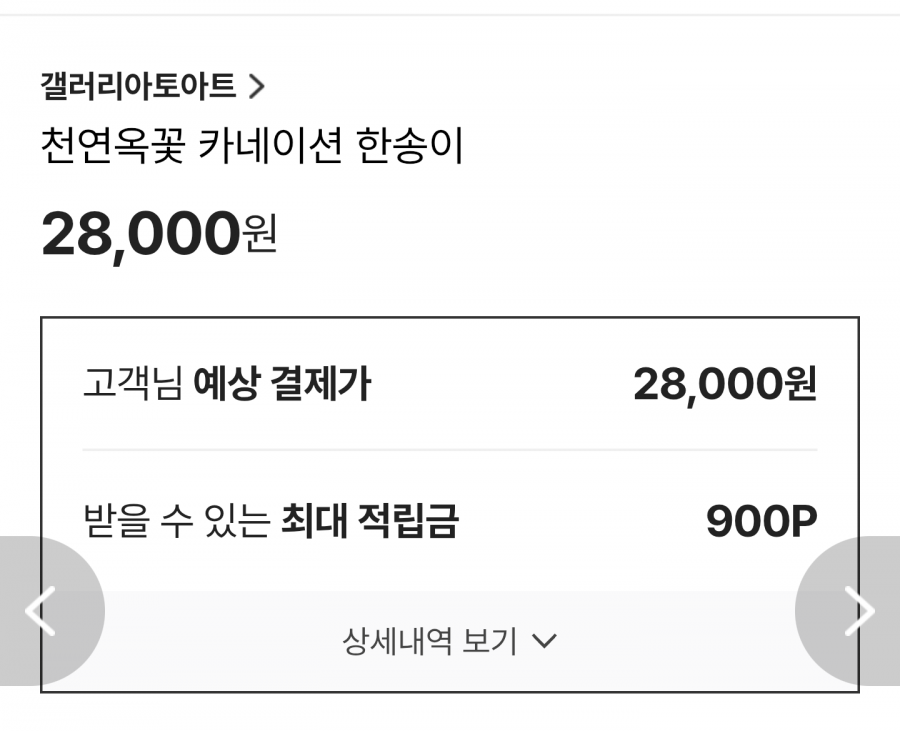
Task: Click the chevron beside 갤러리아토아트
Action: 256,87
